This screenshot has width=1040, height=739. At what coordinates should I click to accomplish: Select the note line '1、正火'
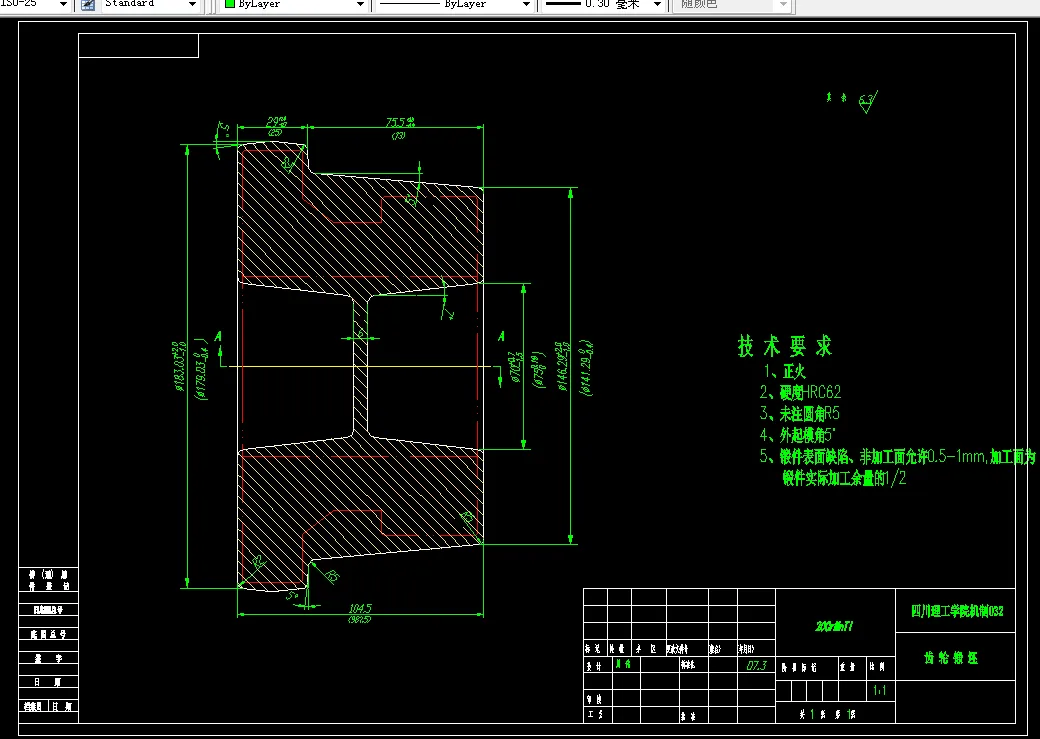pyautogui.click(x=785, y=371)
